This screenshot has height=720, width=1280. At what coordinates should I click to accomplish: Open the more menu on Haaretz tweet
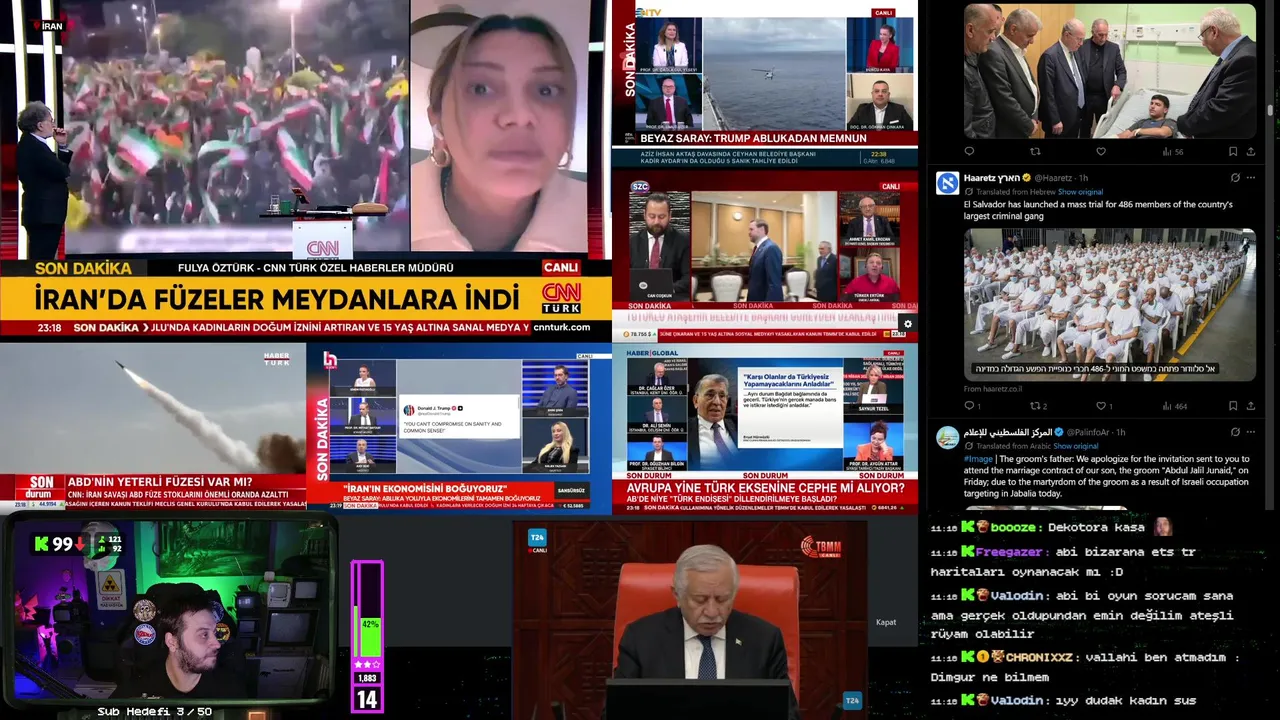click(x=1251, y=178)
